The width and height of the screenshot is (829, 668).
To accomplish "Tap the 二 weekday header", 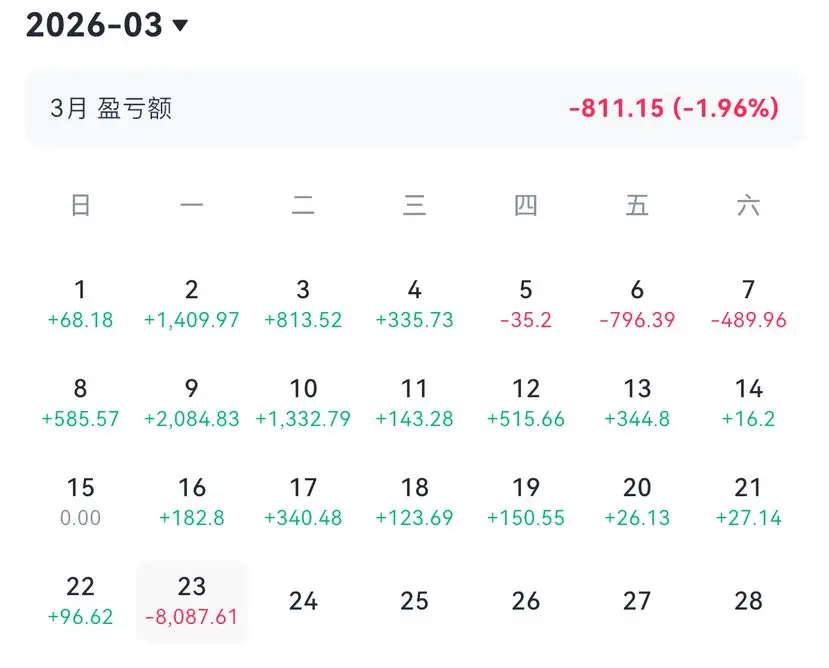I will coord(303,205).
